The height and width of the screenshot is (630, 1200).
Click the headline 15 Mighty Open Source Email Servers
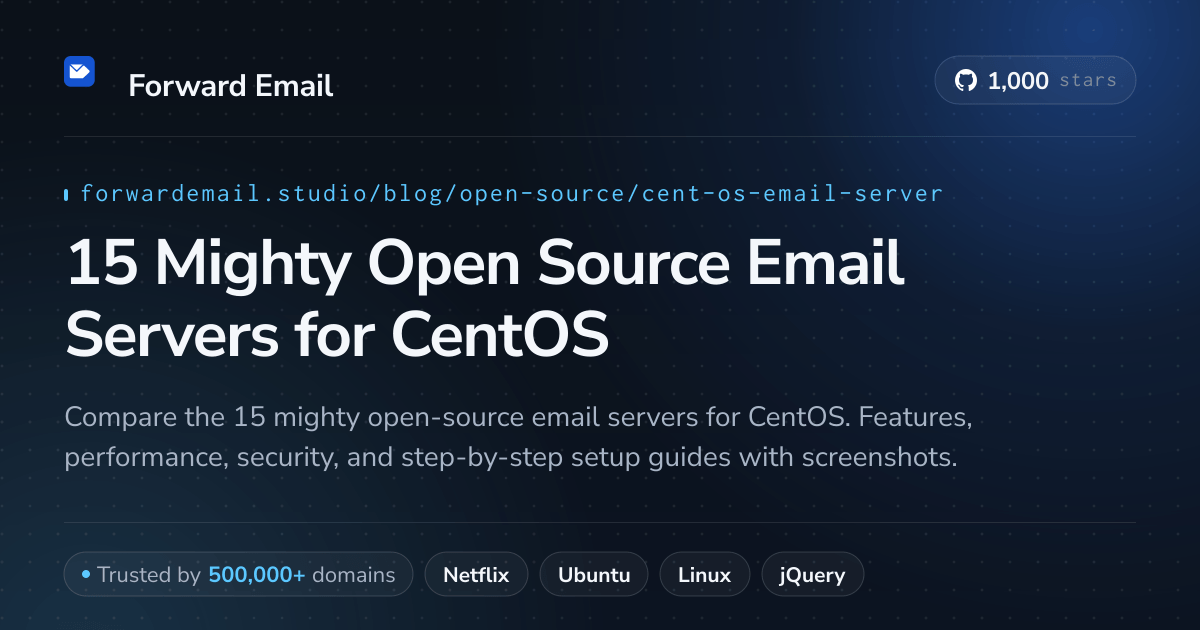[485, 298]
